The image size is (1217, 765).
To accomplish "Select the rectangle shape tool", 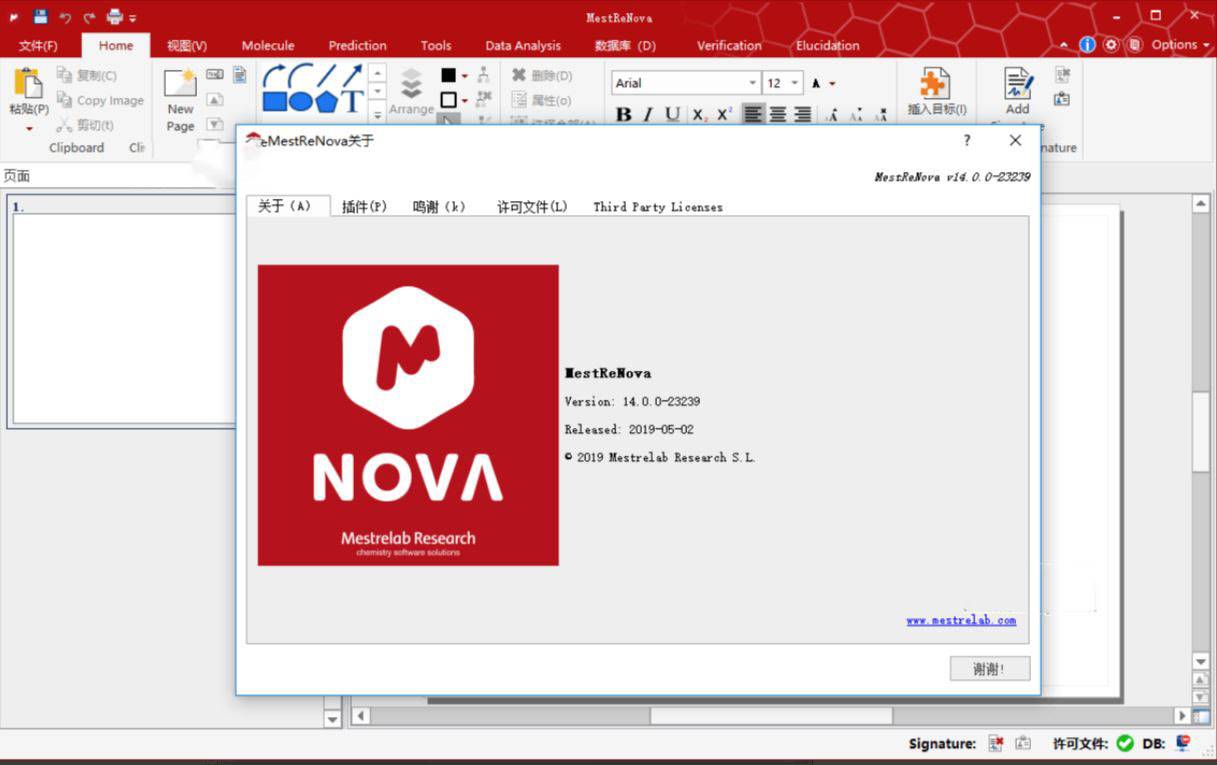I will [x=275, y=101].
